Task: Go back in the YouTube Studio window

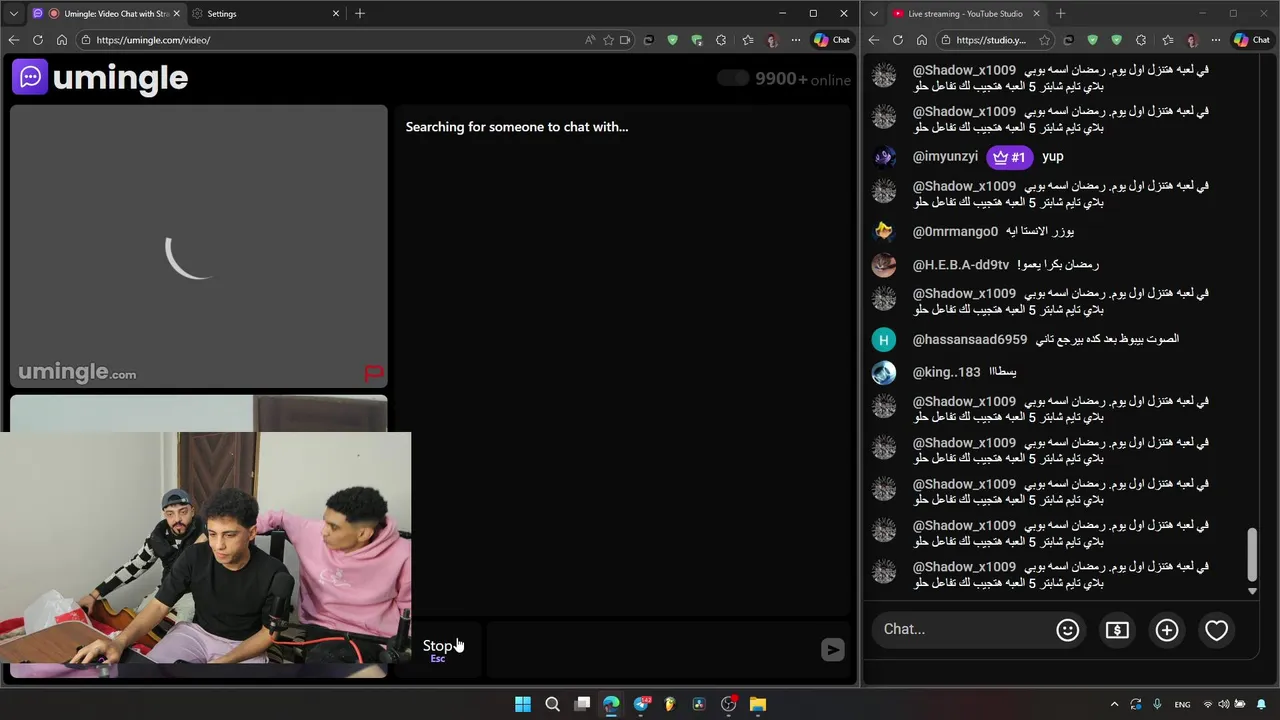Action: click(x=874, y=40)
